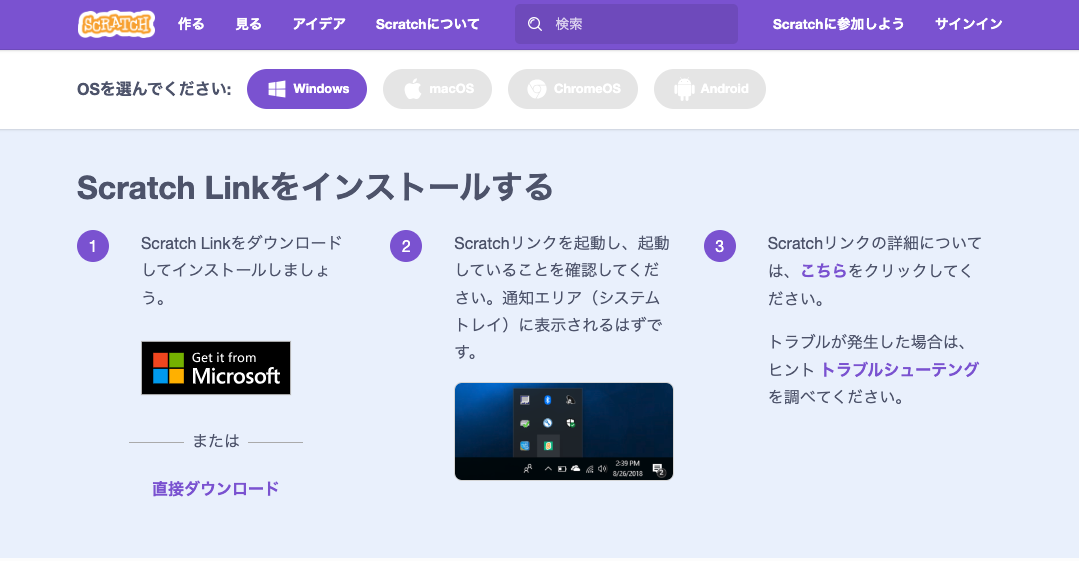Click the Microsoft four-square logo

coord(169,368)
